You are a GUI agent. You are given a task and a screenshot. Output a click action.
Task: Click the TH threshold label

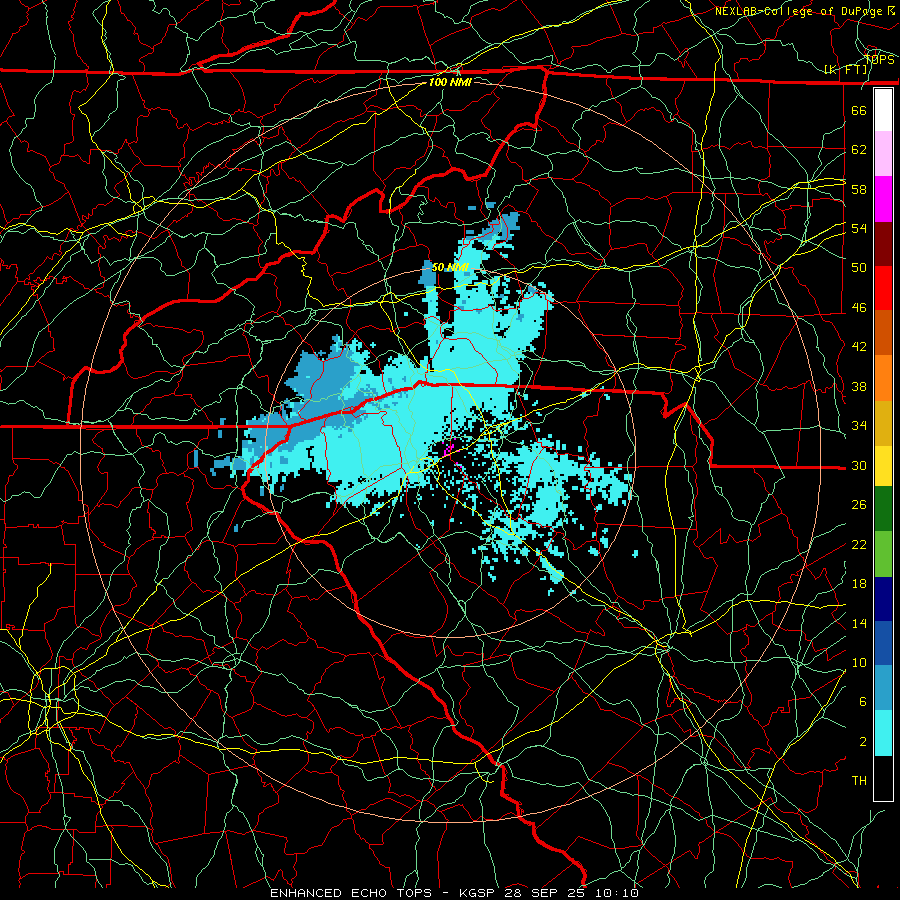click(859, 781)
